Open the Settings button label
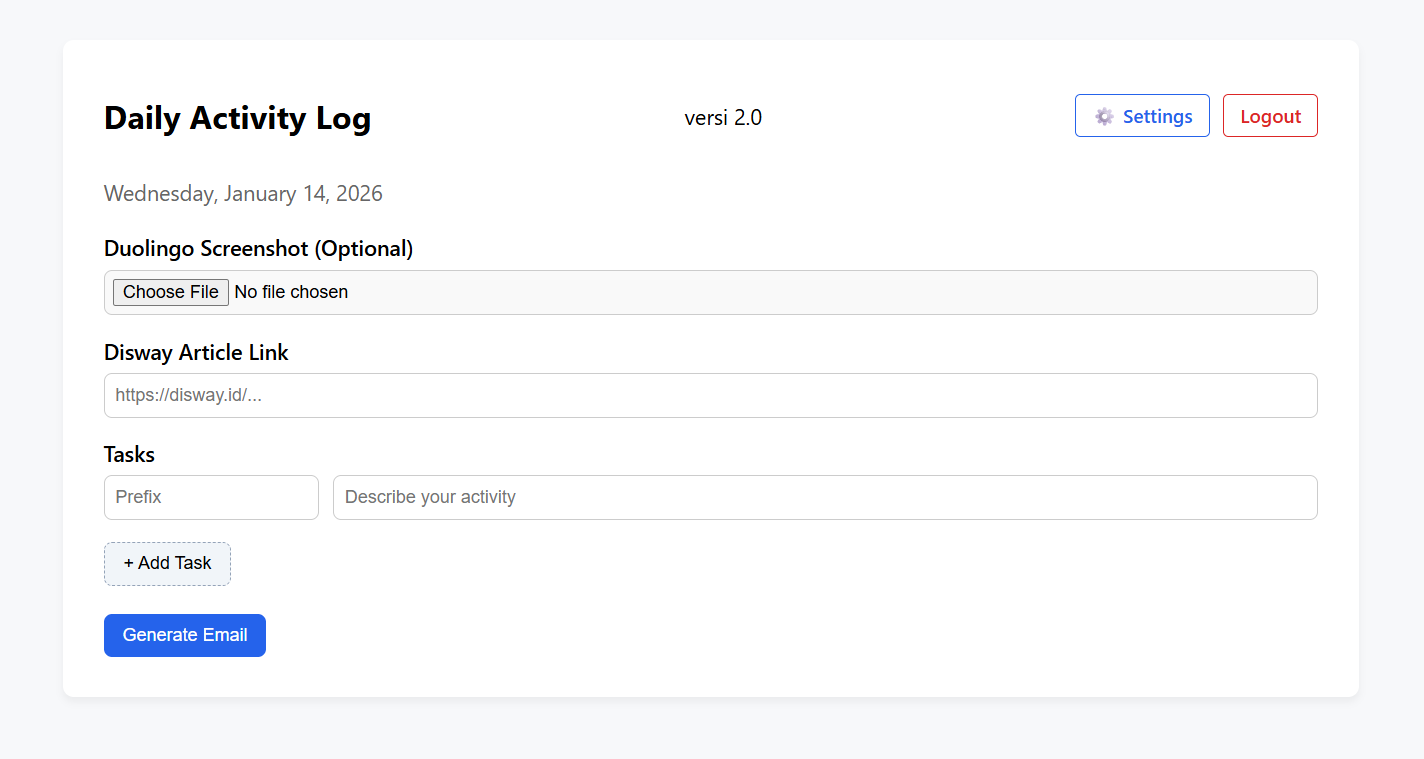Screen dimensions: 1424x759 pyautogui.click(x=1157, y=116)
